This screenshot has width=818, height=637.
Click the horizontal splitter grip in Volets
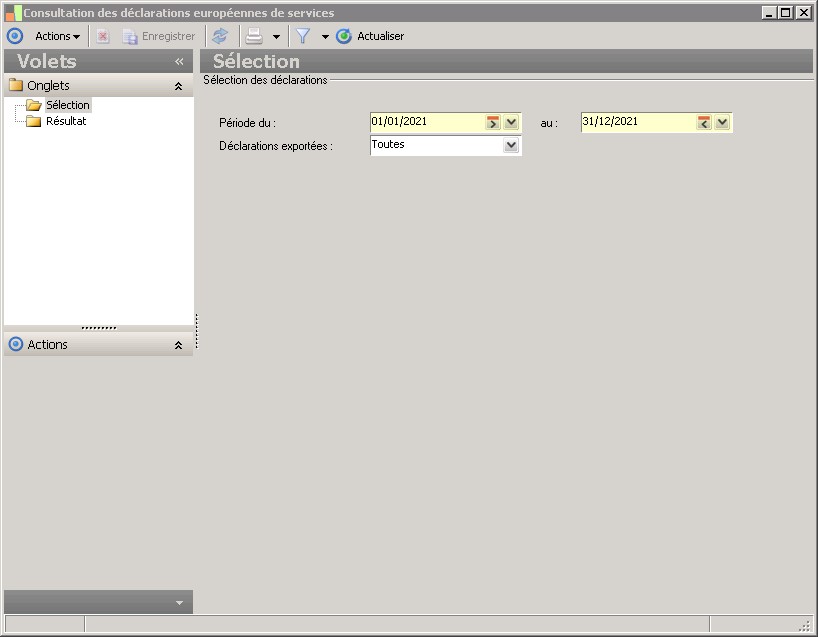click(x=99, y=328)
